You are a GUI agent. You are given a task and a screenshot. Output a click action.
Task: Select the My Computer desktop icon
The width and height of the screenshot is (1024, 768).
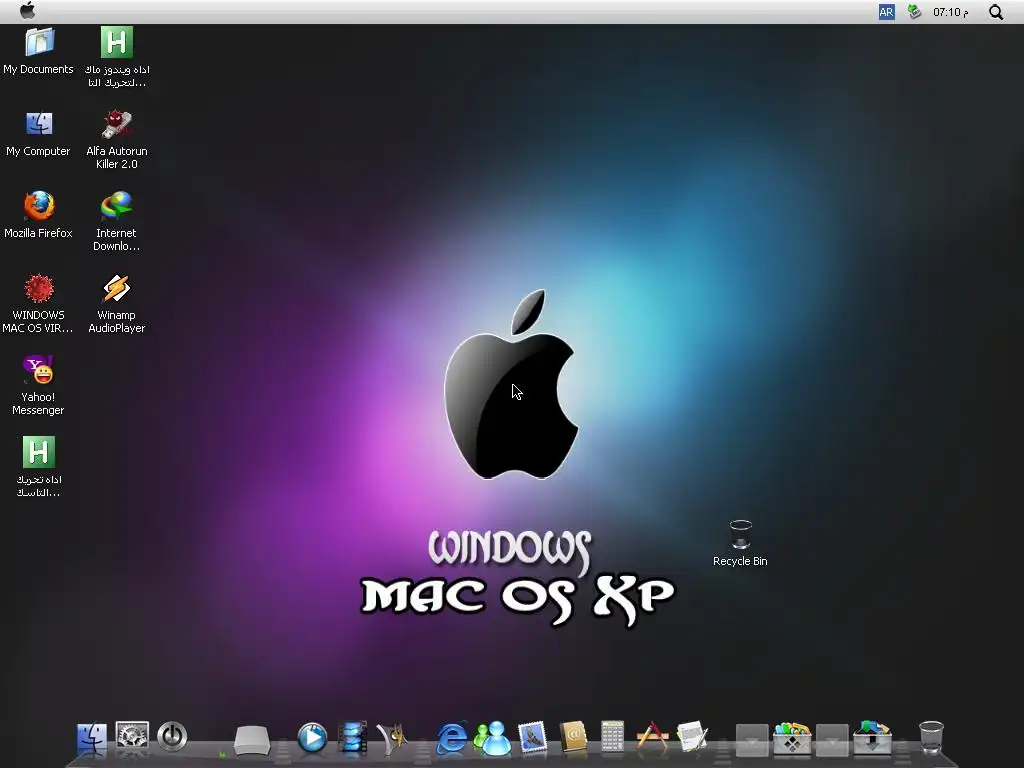[39, 133]
